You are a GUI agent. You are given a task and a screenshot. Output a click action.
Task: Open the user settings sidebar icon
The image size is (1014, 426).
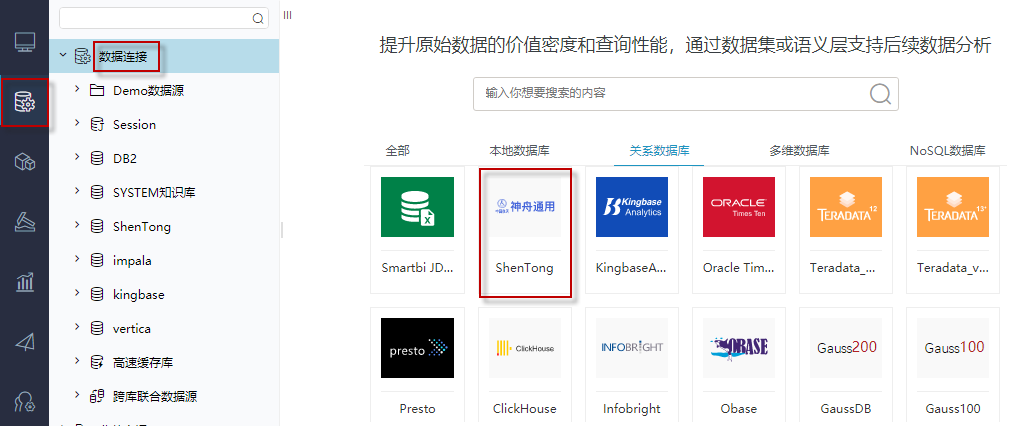coord(25,401)
